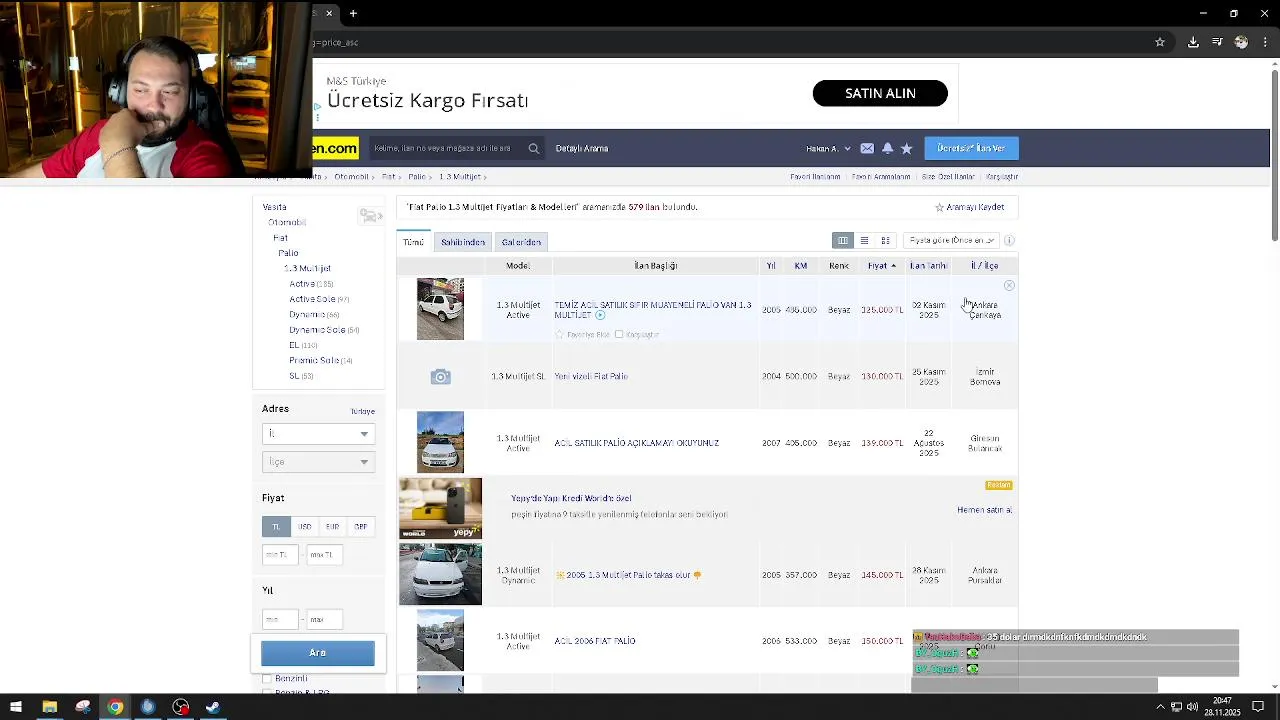This screenshot has height=720, width=1280.
Task: Click the Ücretsiz İlan Ver button
Action: 971,148
